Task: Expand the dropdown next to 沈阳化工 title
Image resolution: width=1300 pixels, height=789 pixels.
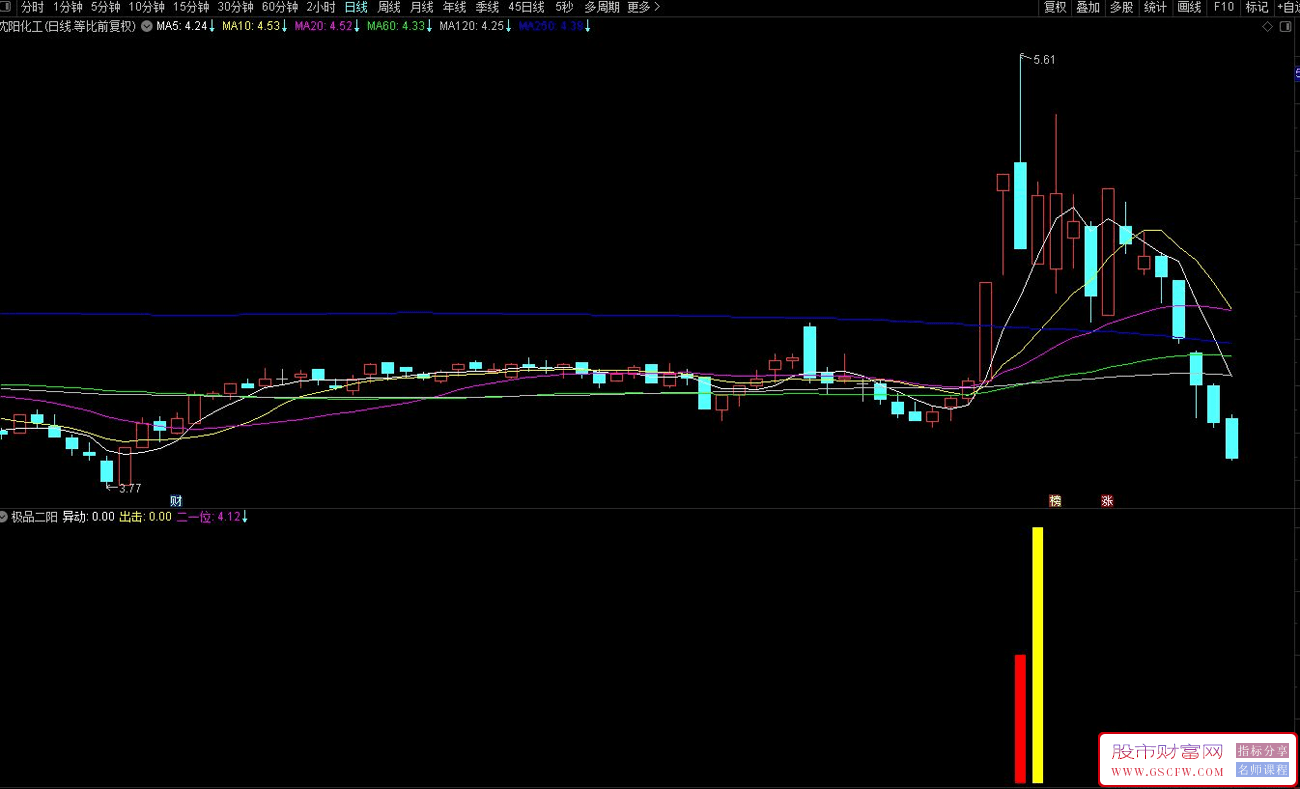Action: pos(147,27)
